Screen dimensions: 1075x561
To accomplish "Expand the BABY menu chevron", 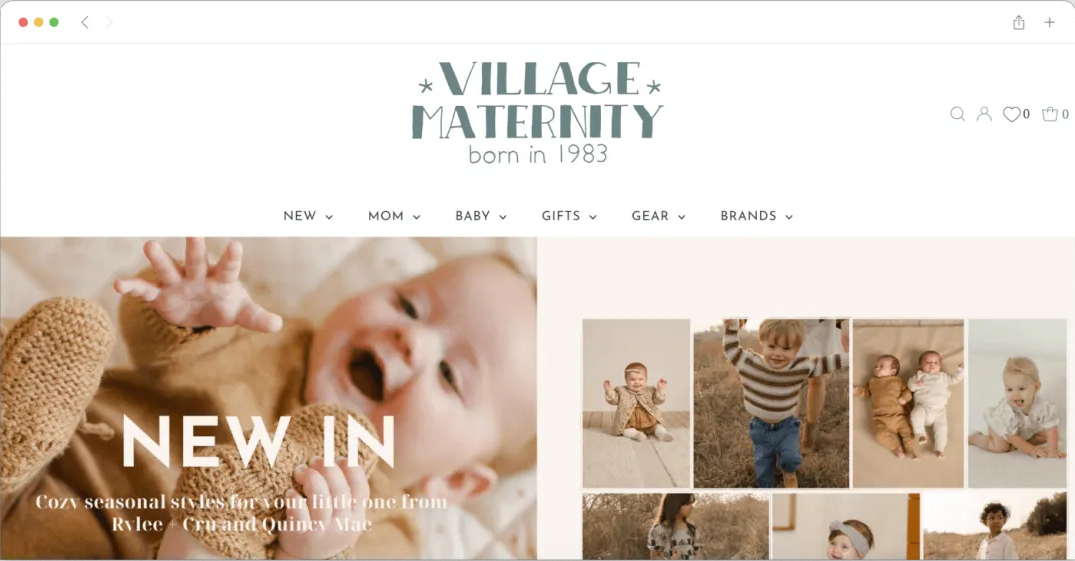I will click(x=503, y=217).
